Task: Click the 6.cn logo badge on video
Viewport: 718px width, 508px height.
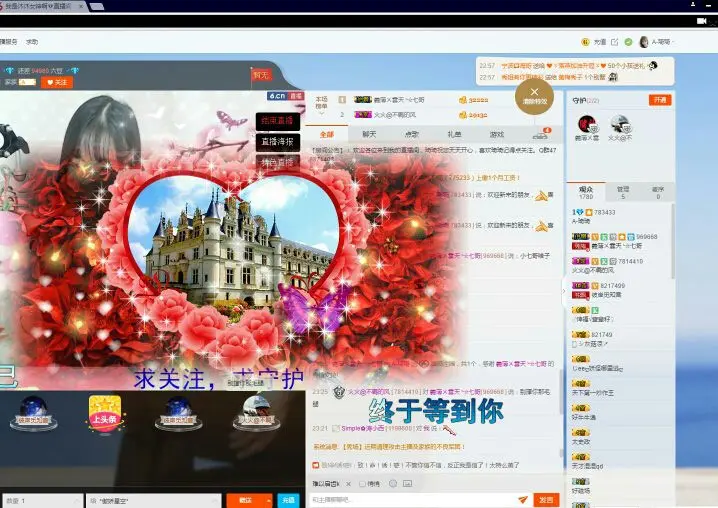Action: 286,96
